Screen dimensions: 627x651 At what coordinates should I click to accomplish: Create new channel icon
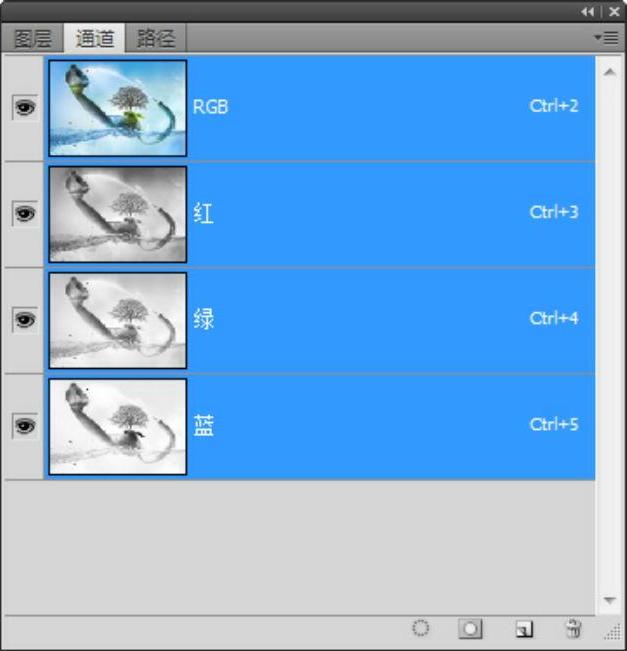pyautogui.click(x=524, y=629)
